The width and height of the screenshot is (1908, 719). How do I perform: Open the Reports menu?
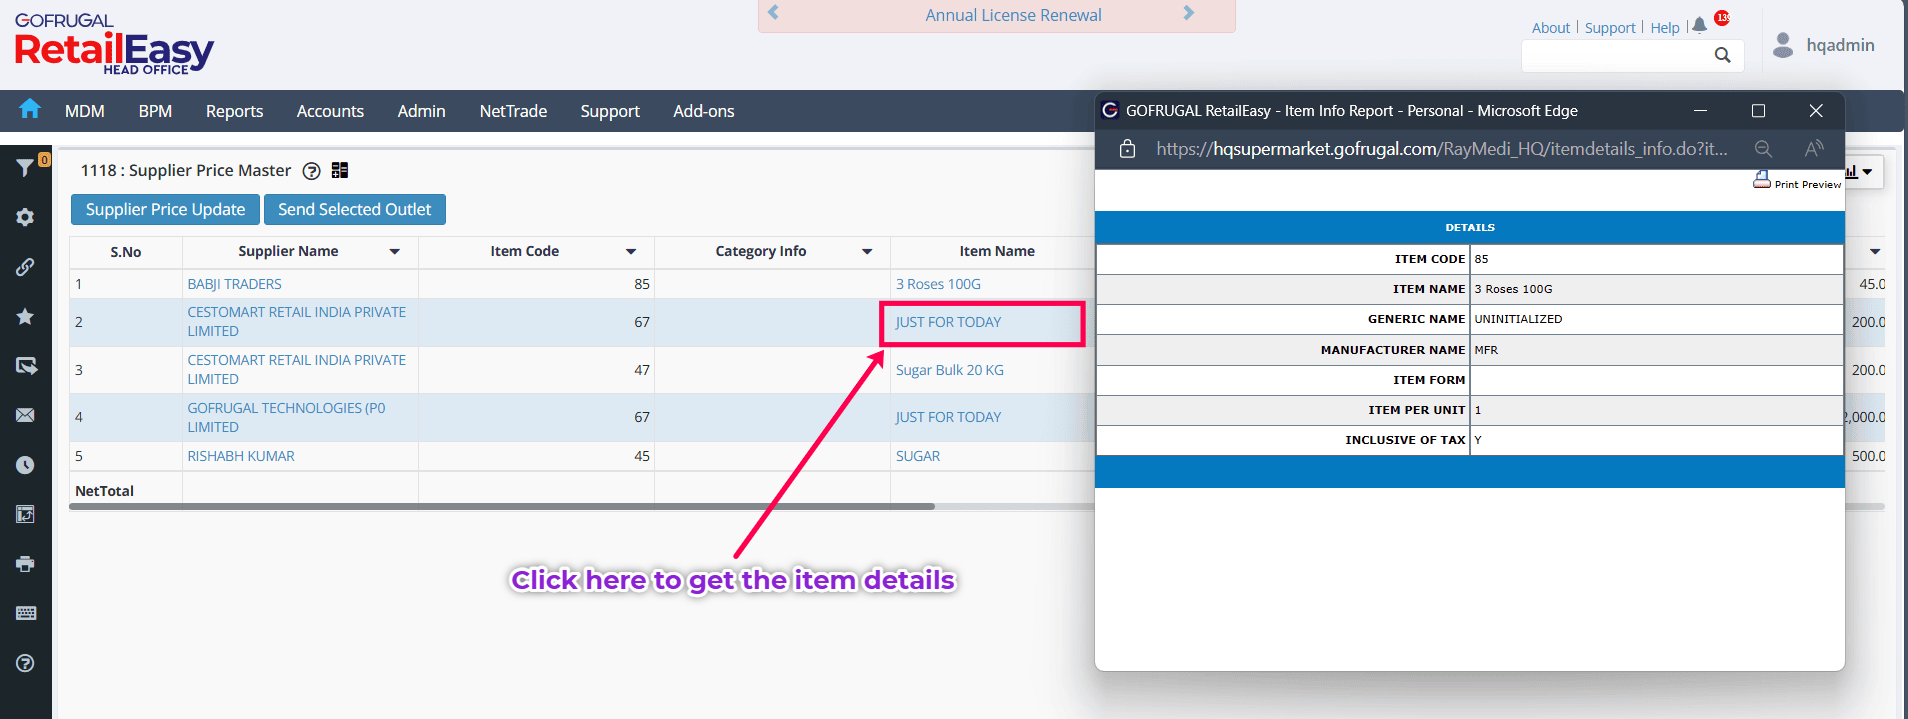[x=235, y=111]
